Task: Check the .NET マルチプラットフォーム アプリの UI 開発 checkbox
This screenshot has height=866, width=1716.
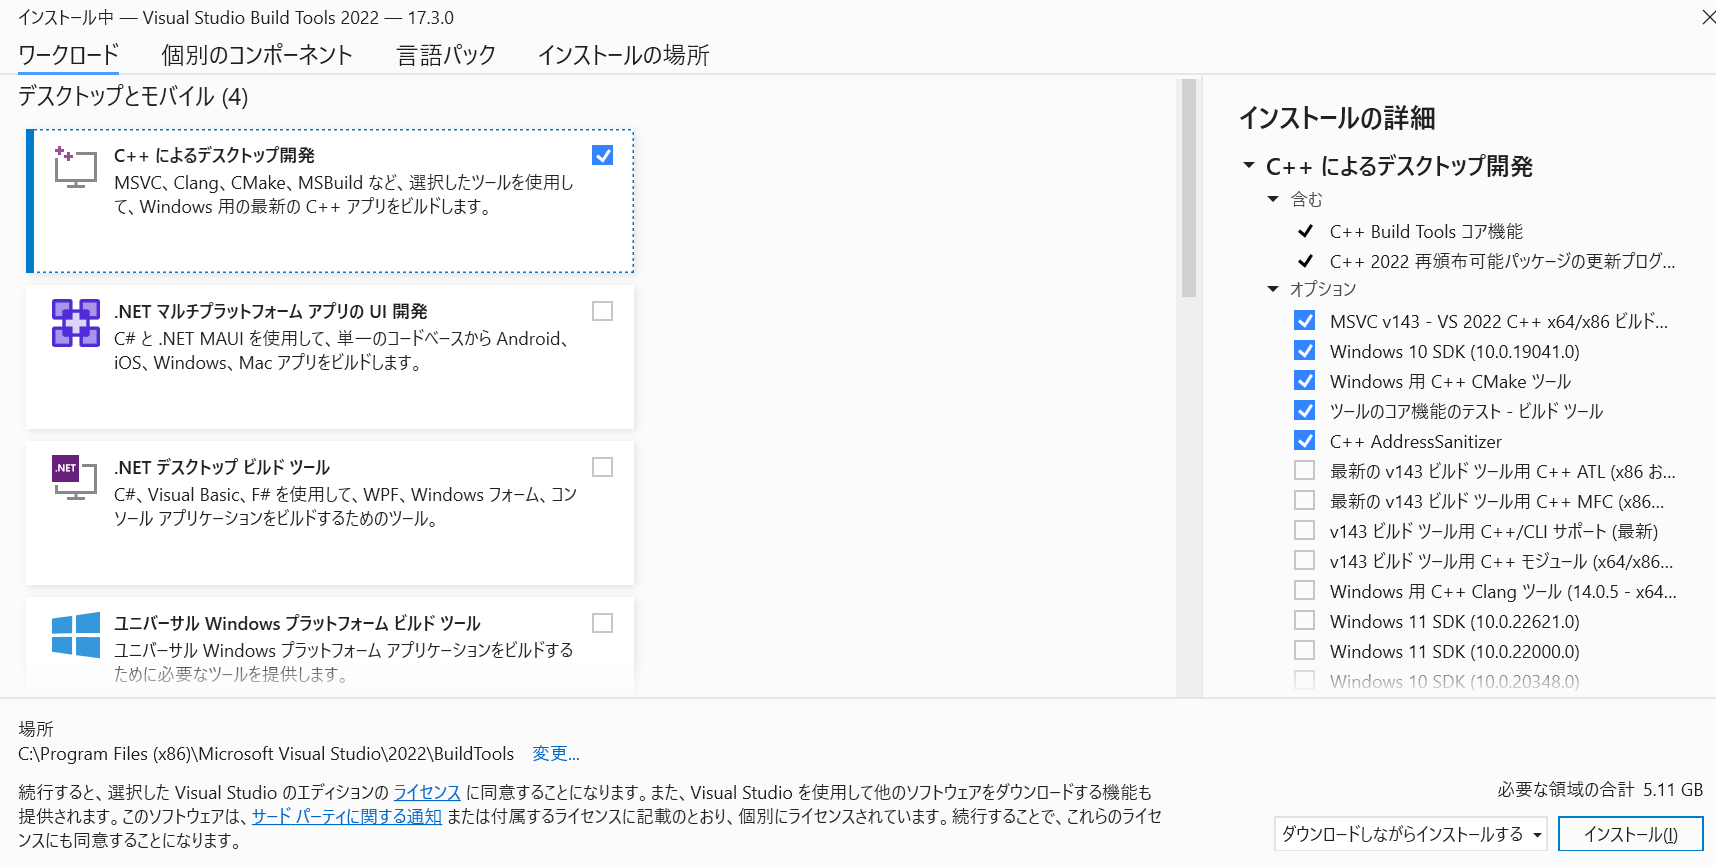Action: (x=602, y=311)
